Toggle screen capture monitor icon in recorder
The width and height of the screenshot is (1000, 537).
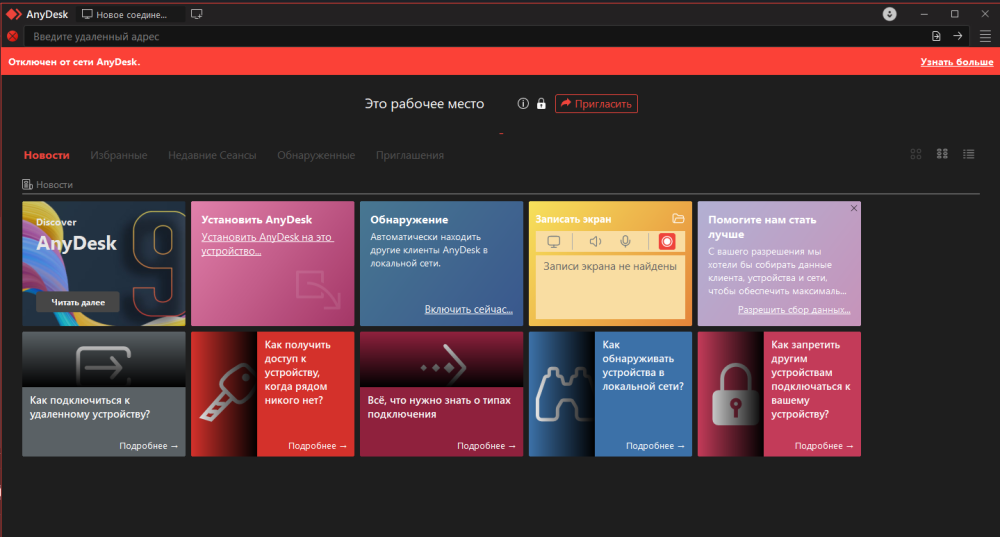pos(554,242)
